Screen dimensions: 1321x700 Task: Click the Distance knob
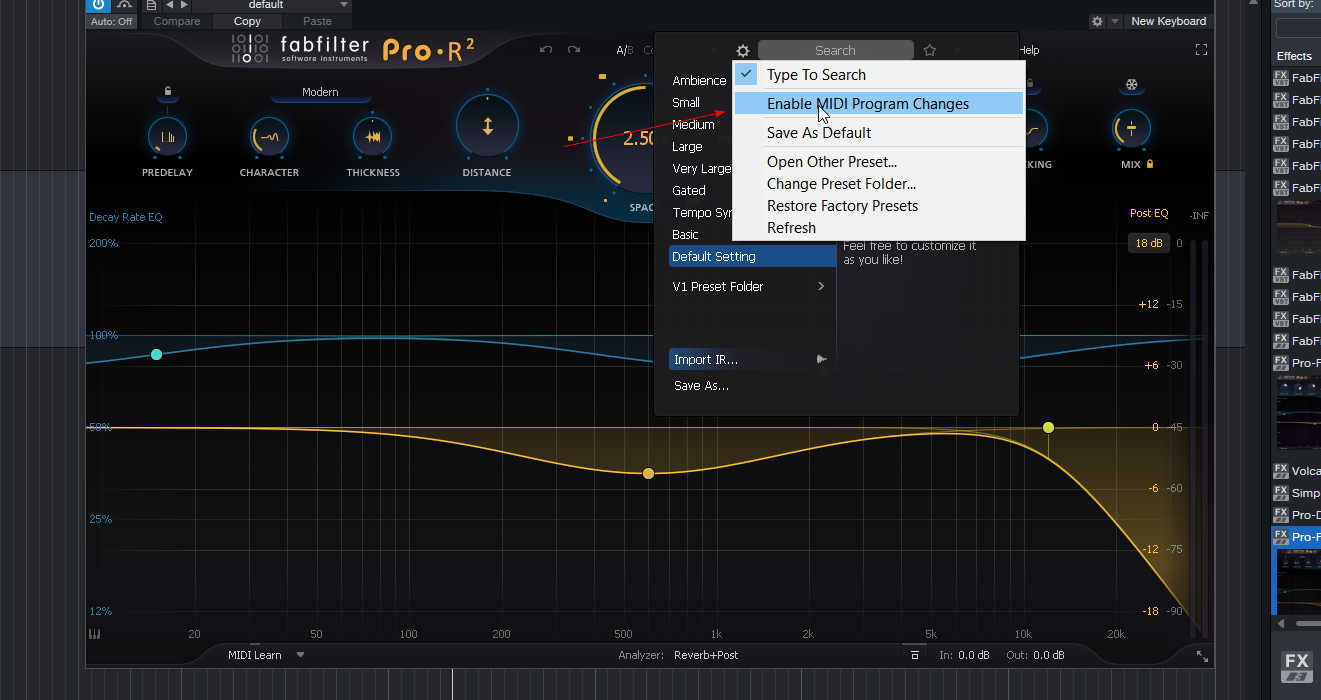[487, 127]
